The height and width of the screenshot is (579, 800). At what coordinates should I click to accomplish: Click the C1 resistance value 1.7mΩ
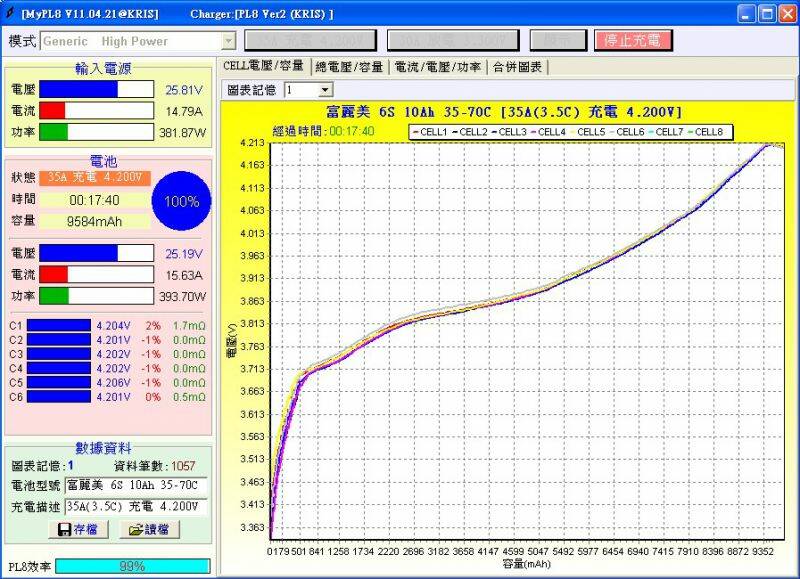(189, 325)
